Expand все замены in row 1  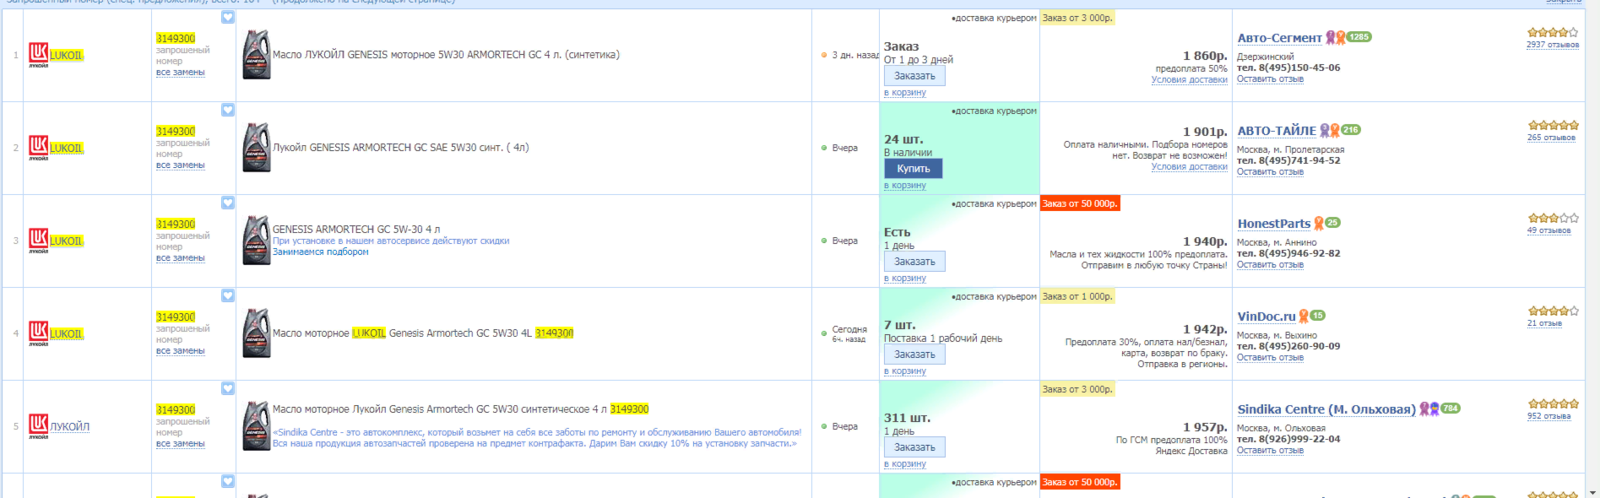(180, 73)
